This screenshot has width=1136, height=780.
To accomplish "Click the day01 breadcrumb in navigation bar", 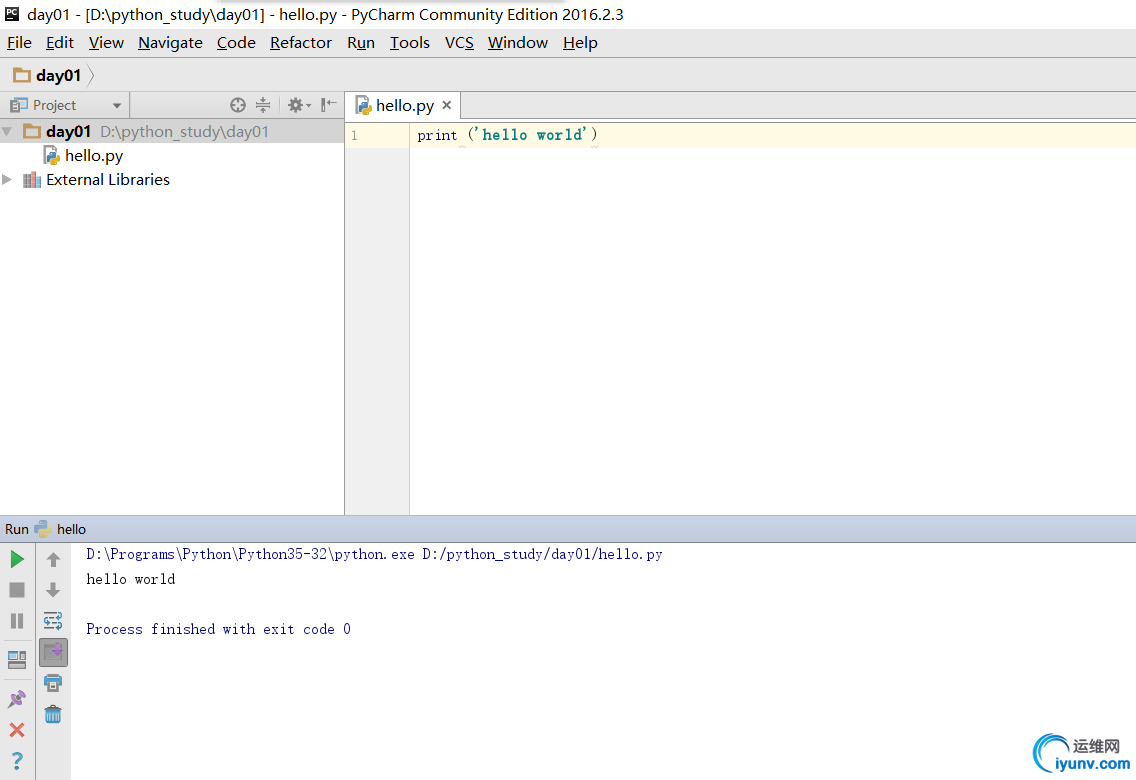I will click(48, 75).
